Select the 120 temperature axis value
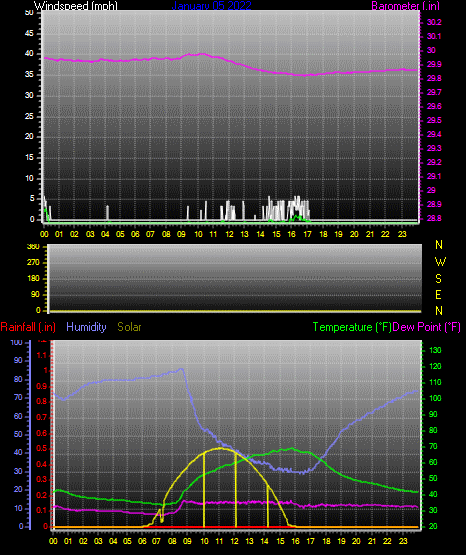 435,366
